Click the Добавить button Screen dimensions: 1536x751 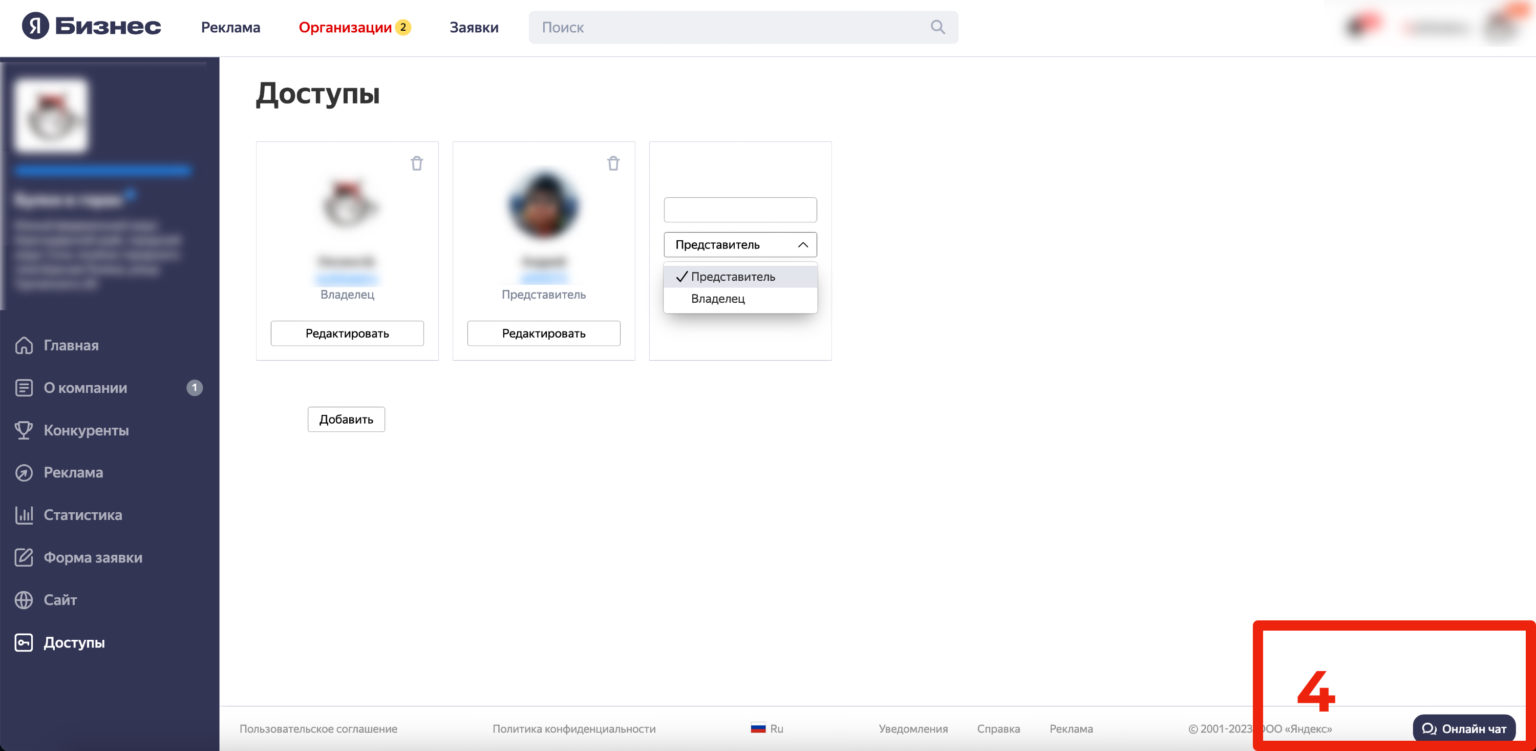[x=346, y=419]
